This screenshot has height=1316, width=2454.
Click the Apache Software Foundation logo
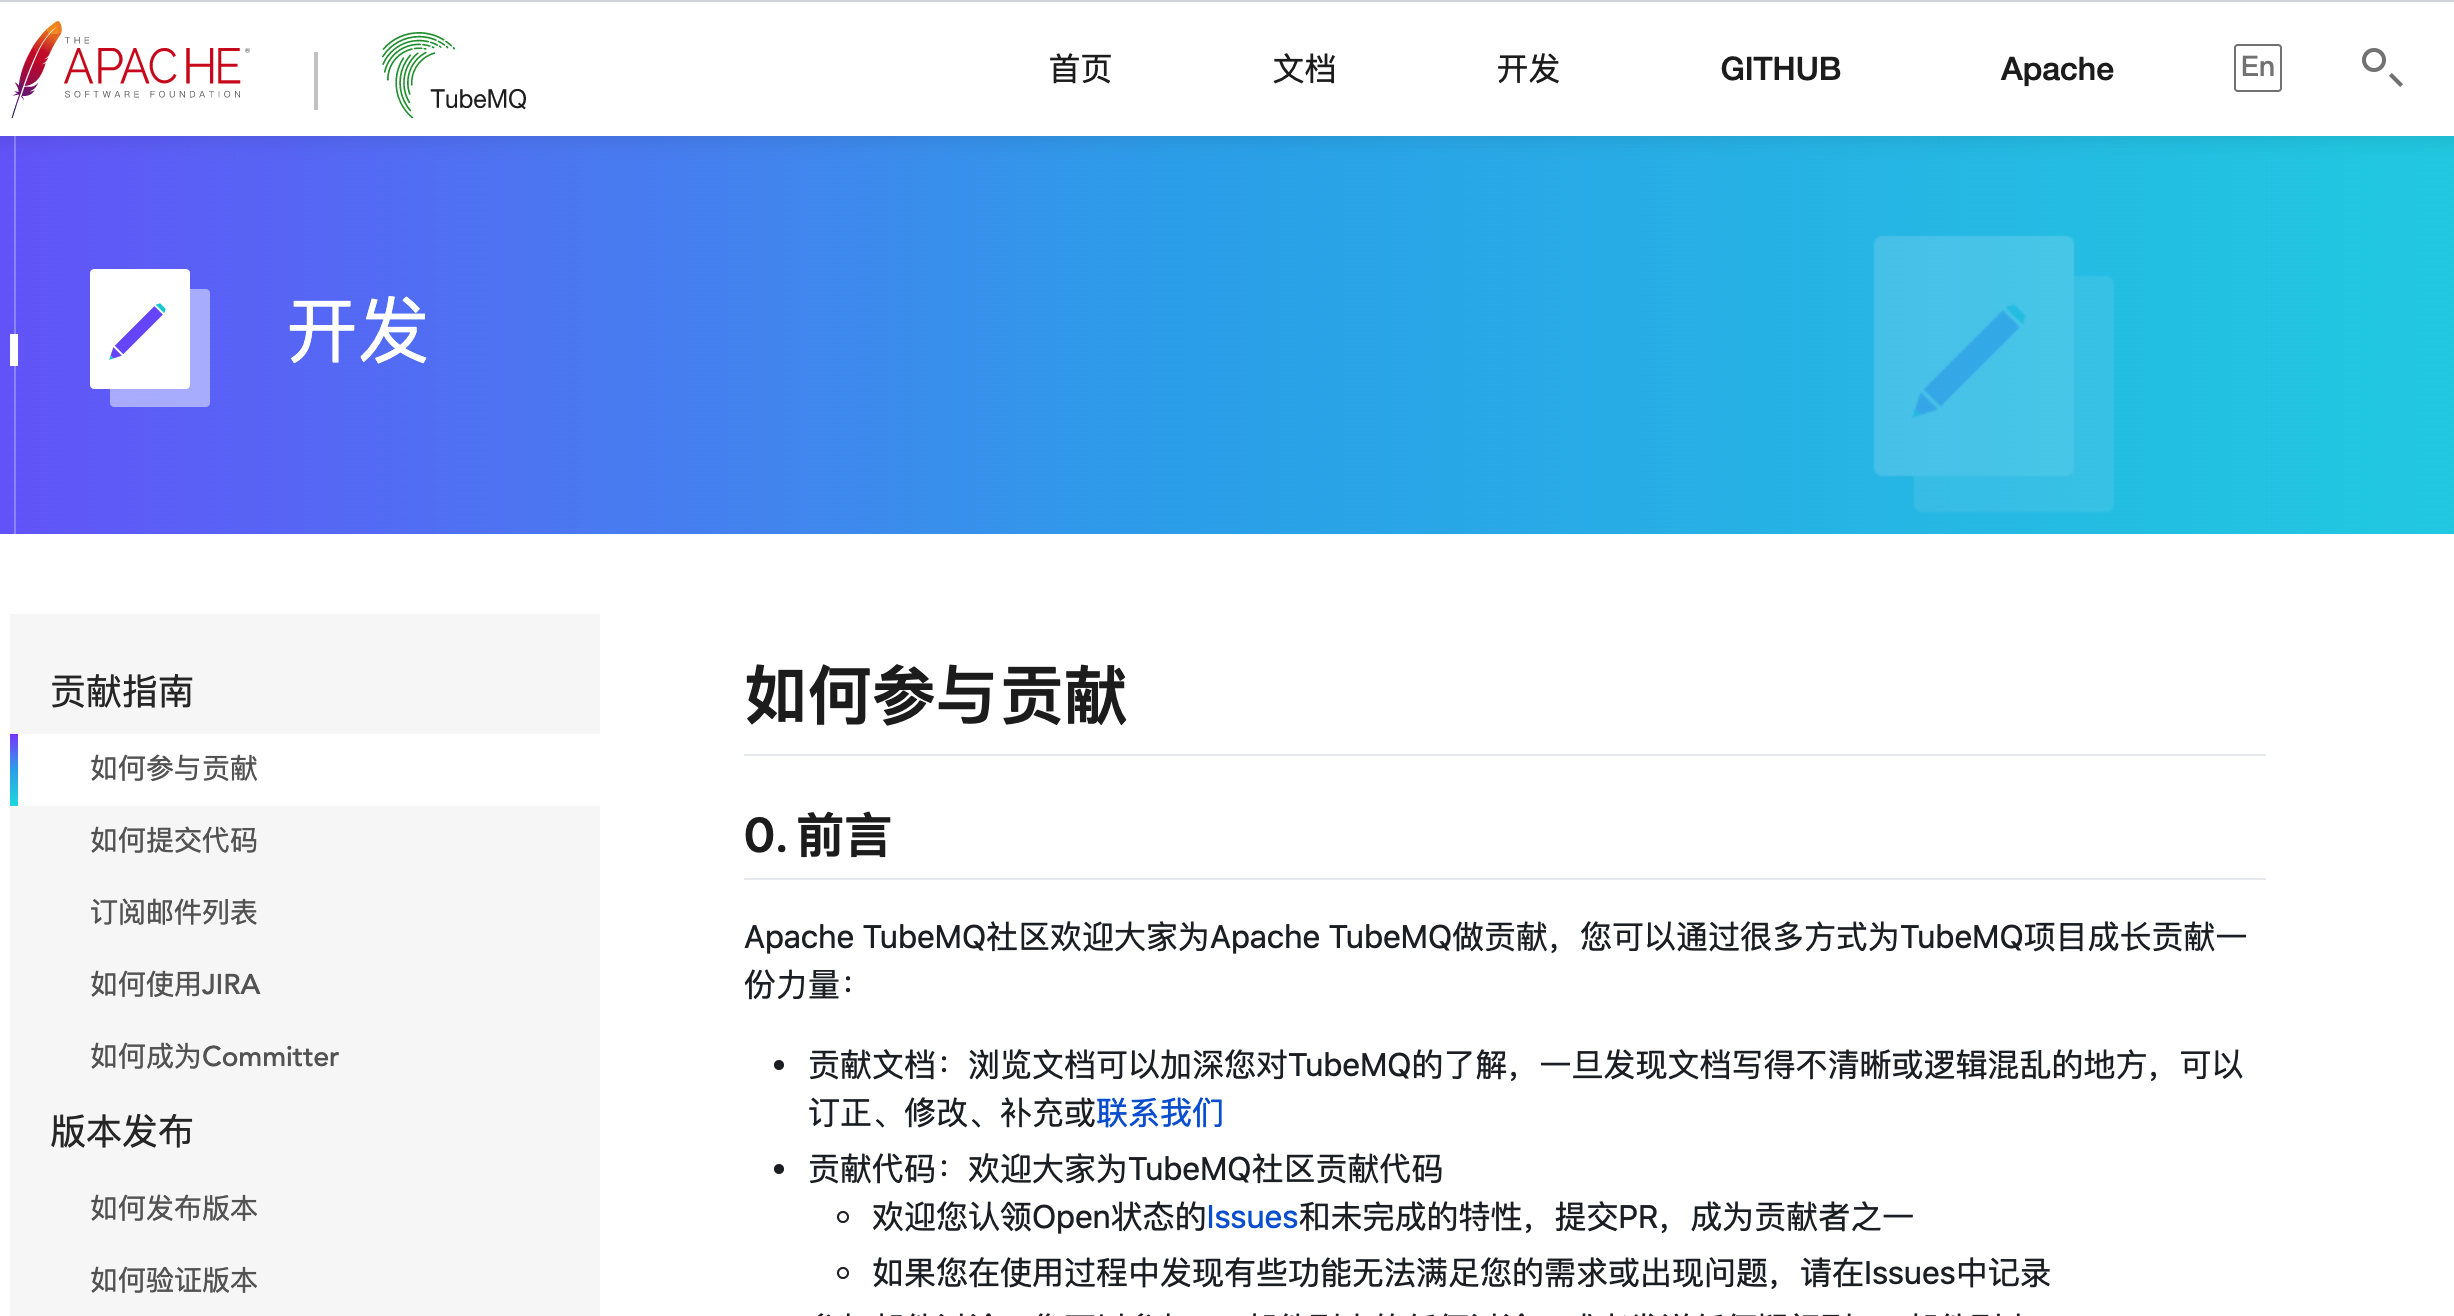click(x=130, y=68)
